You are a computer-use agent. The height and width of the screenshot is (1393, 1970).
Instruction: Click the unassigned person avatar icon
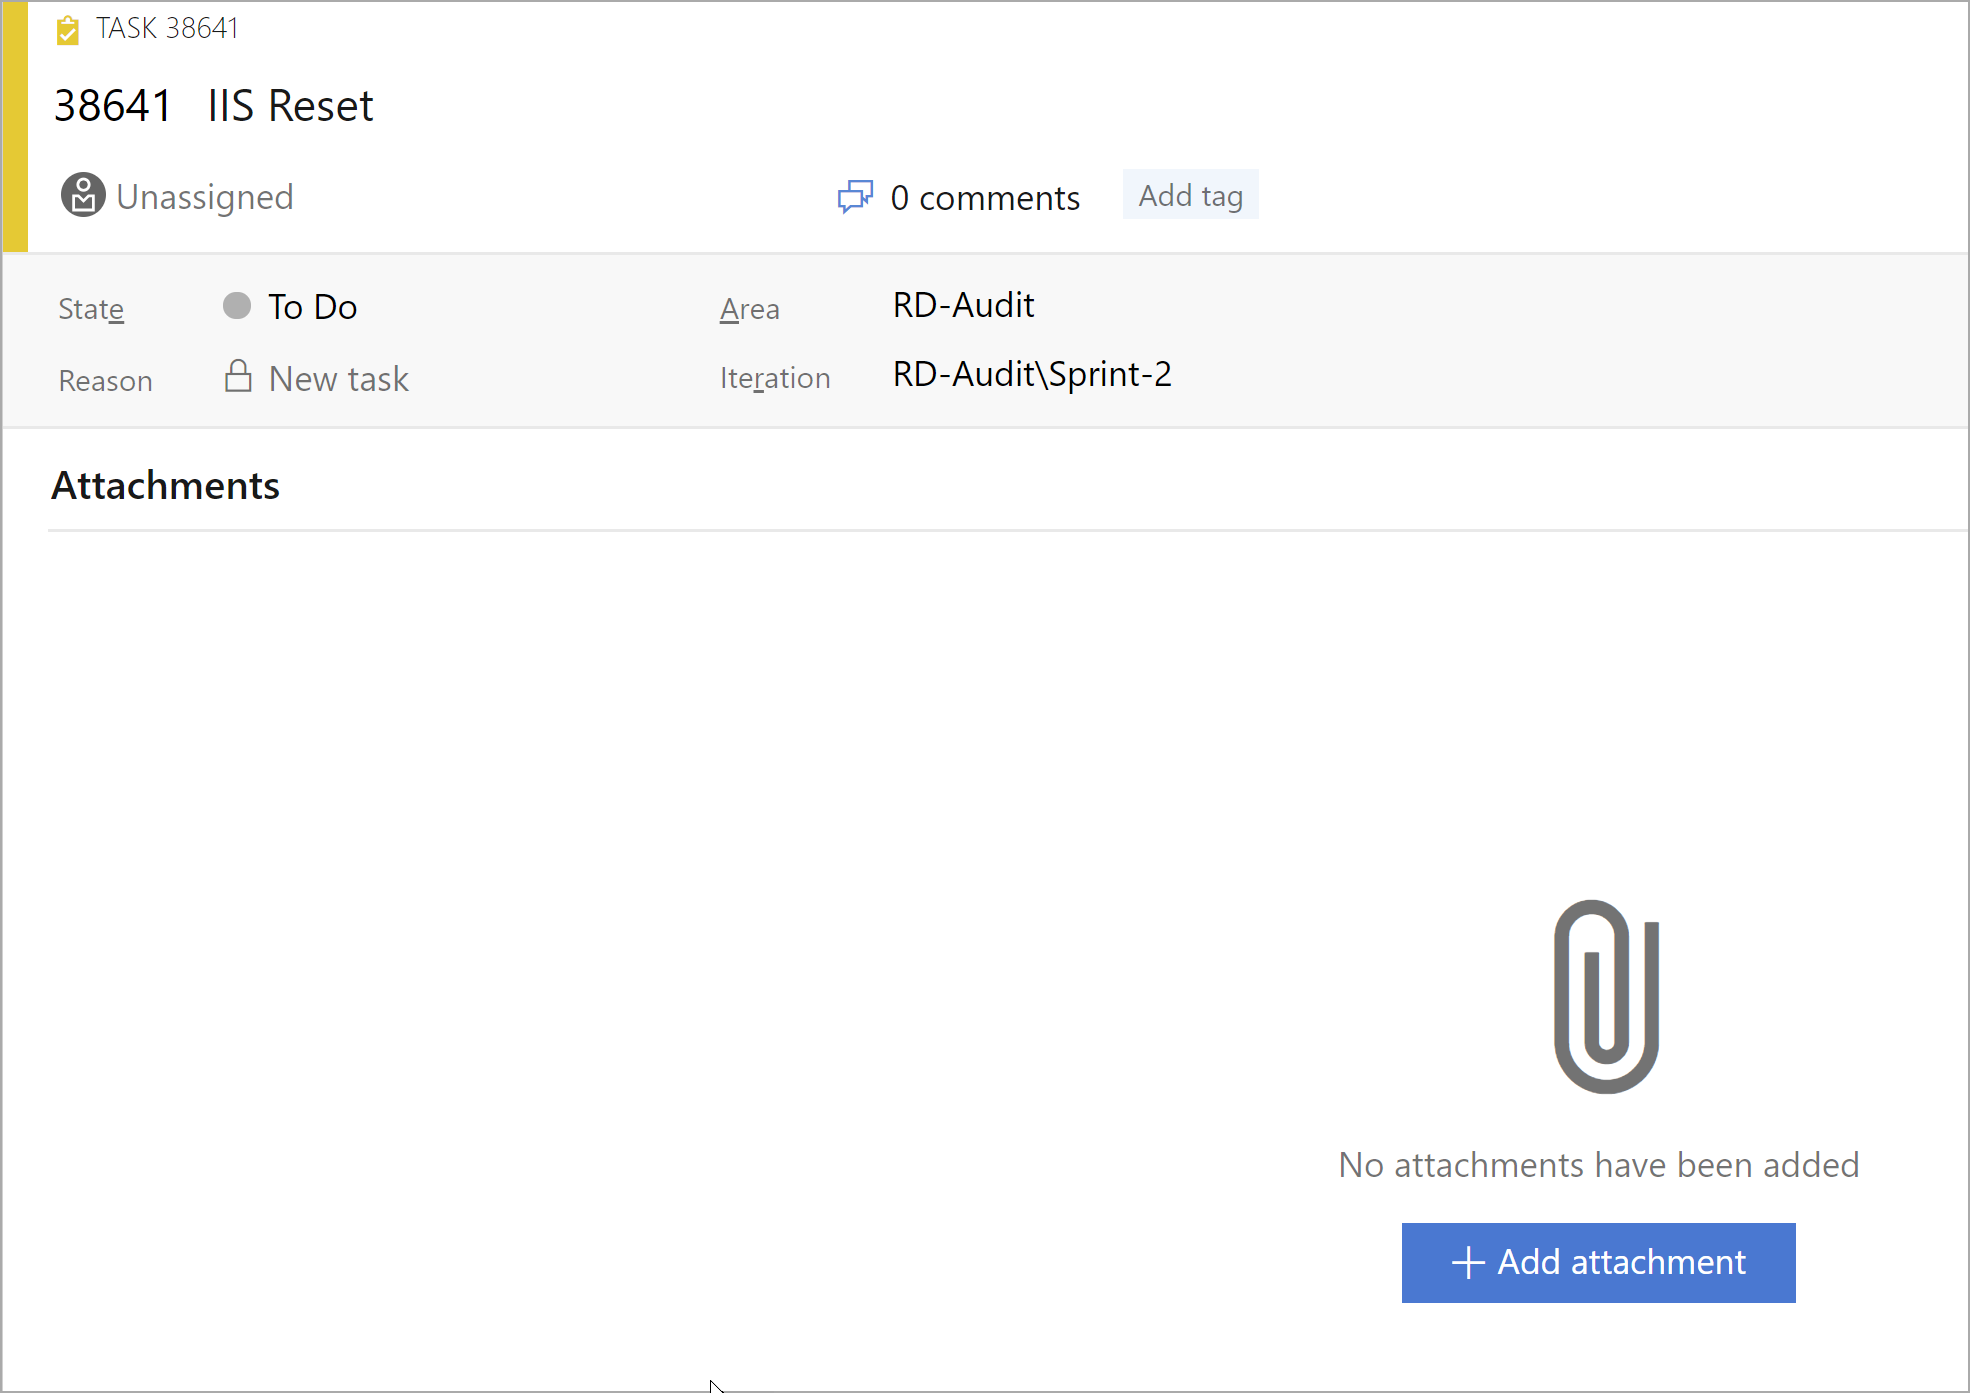pos(83,195)
